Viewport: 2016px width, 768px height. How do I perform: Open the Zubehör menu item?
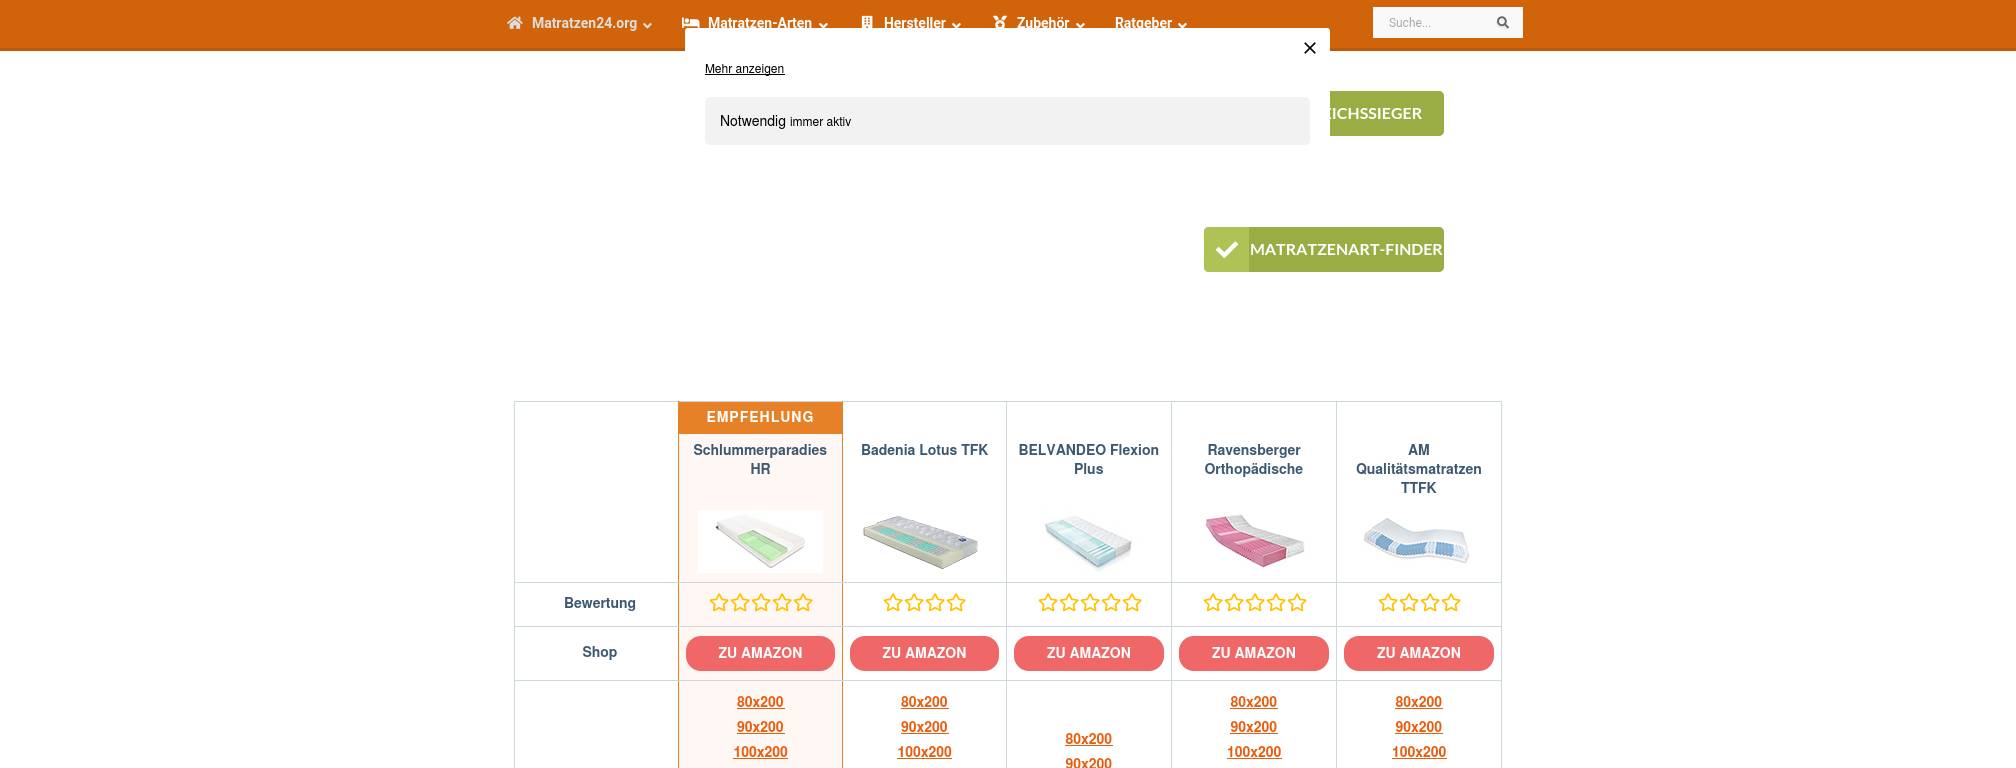(x=1043, y=23)
